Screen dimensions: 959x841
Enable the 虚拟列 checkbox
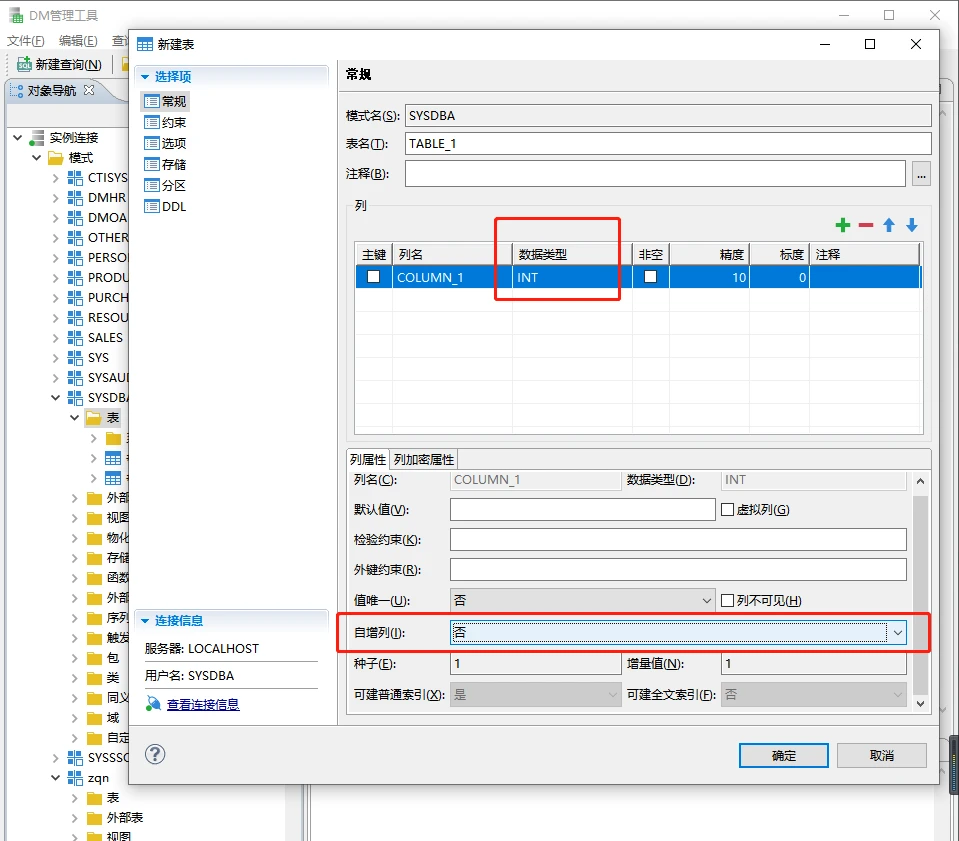click(728, 510)
